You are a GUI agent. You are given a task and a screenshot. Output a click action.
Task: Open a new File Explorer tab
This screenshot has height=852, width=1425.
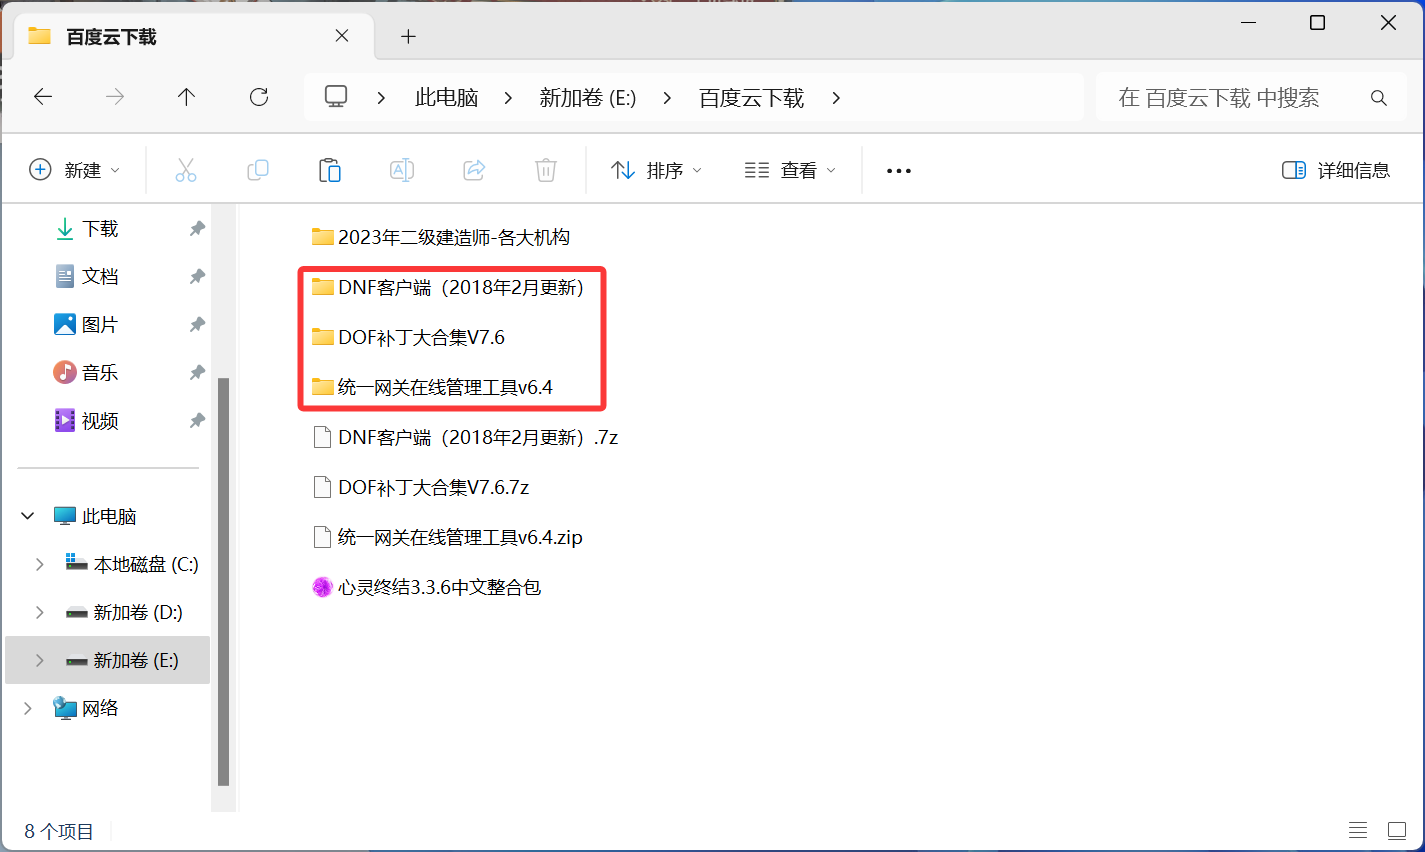click(x=408, y=35)
